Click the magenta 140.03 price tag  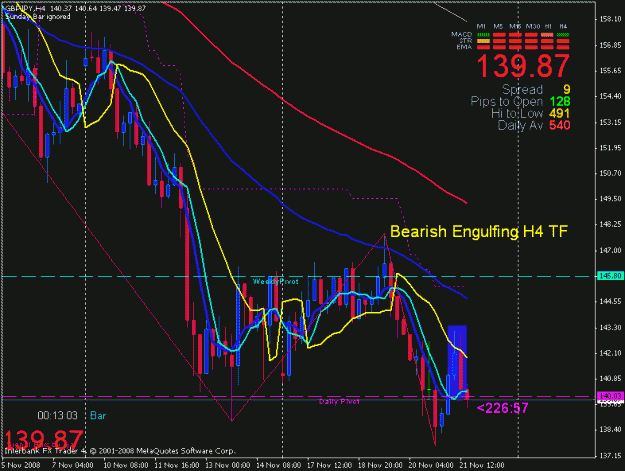[610, 396]
